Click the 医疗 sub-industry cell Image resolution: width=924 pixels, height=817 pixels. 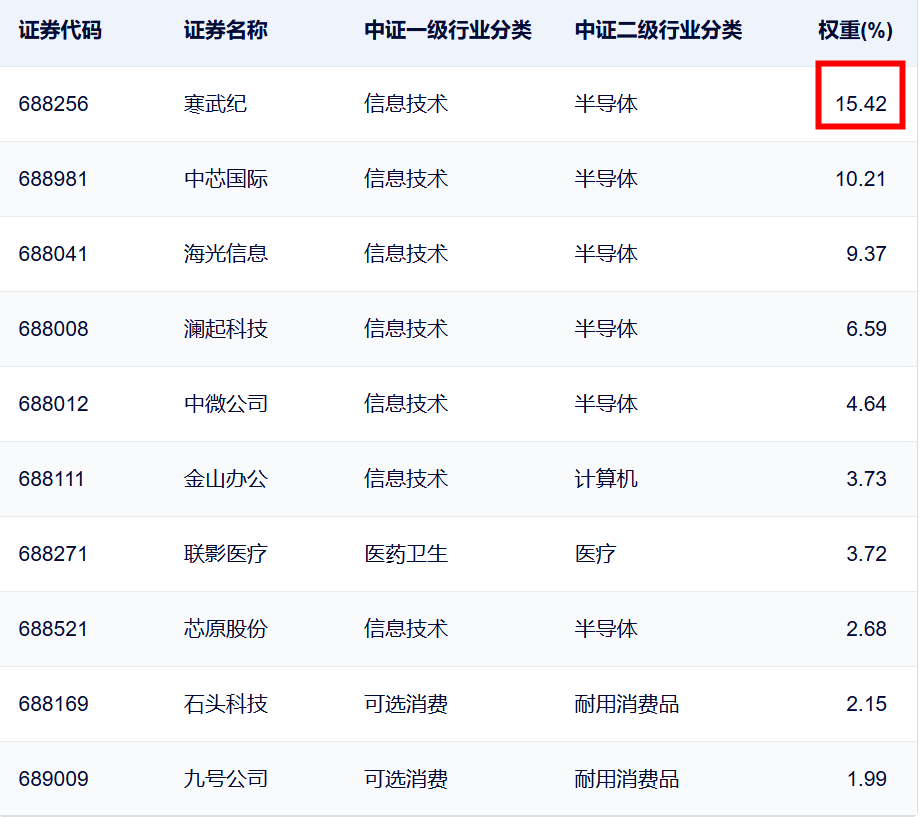pos(595,554)
